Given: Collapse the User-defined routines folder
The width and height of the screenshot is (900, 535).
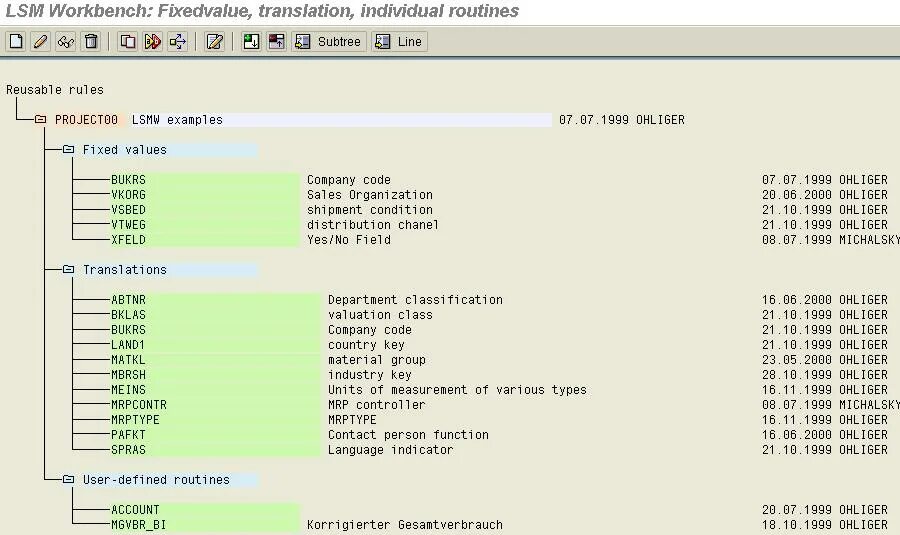Looking at the screenshot, I should pyautogui.click(x=68, y=479).
